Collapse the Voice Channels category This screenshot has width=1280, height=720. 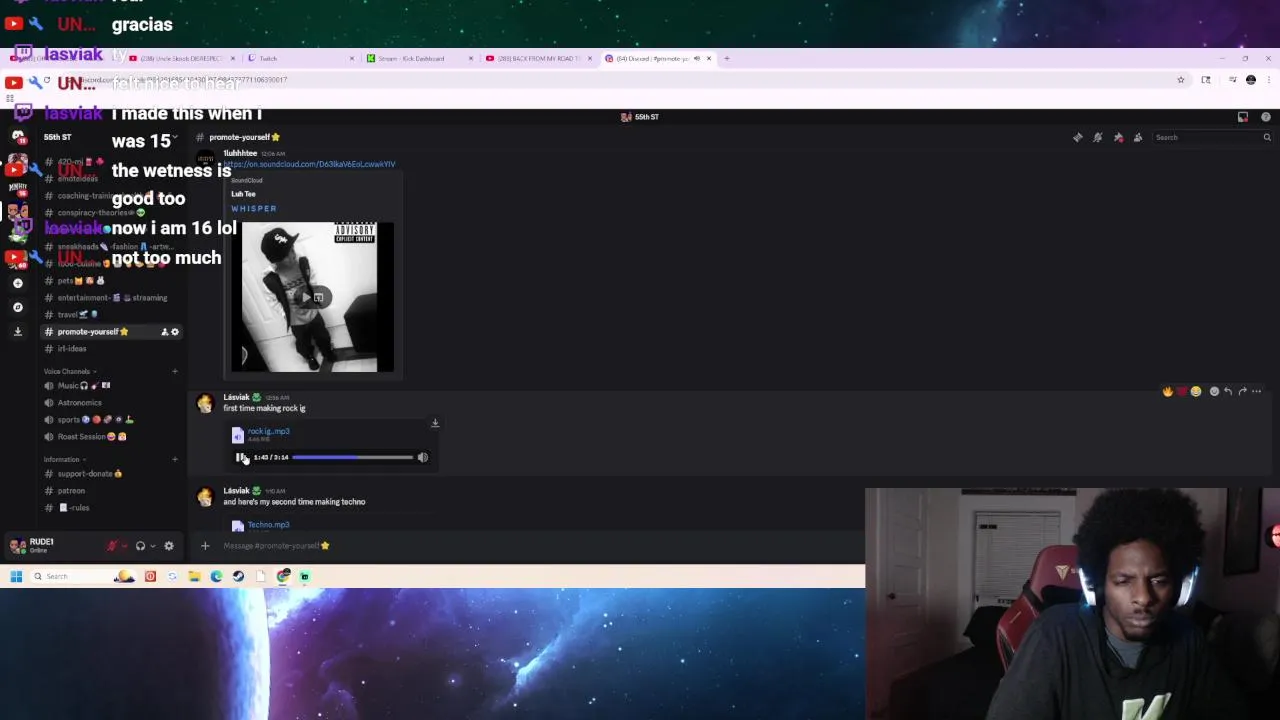(68, 372)
